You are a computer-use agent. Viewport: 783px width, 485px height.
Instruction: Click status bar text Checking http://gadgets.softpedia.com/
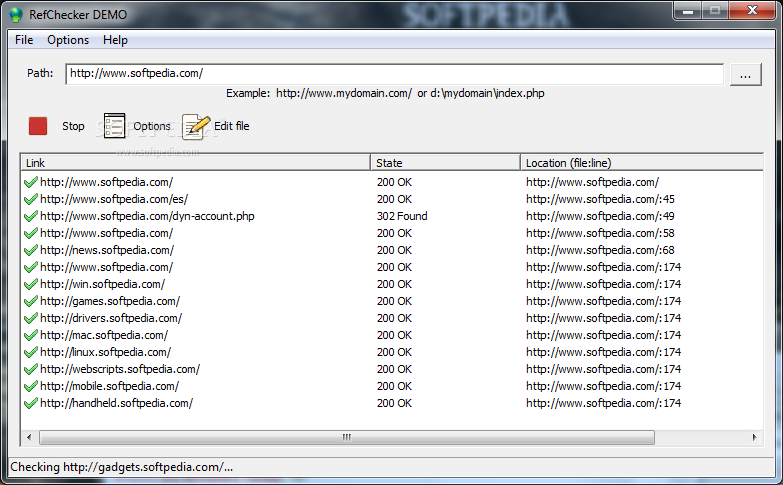coord(121,467)
